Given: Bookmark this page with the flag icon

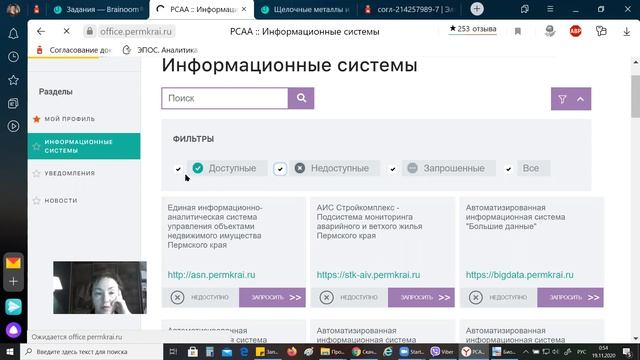Looking at the screenshot, I should [518, 31].
